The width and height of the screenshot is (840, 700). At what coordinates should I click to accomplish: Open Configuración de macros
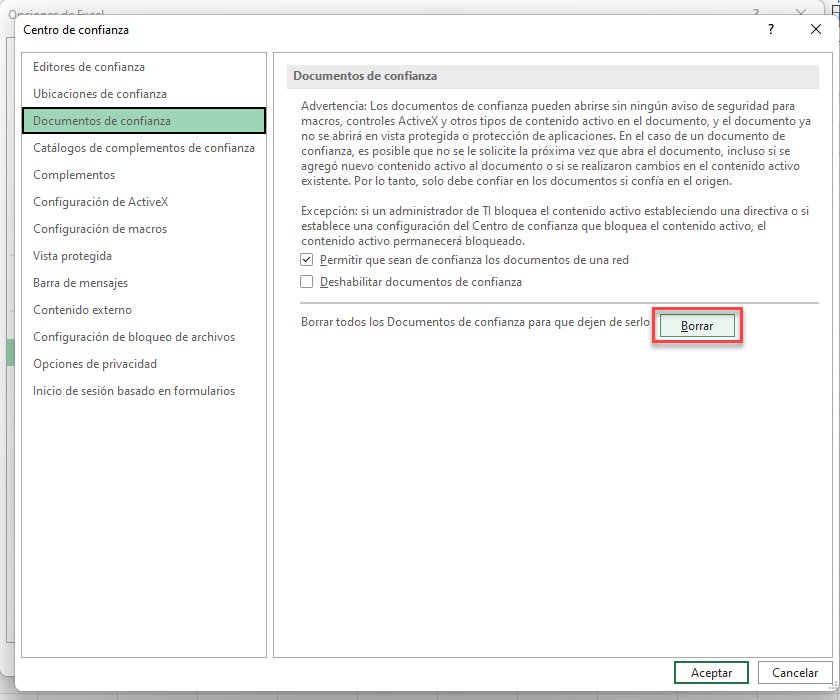tap(144, 229)
